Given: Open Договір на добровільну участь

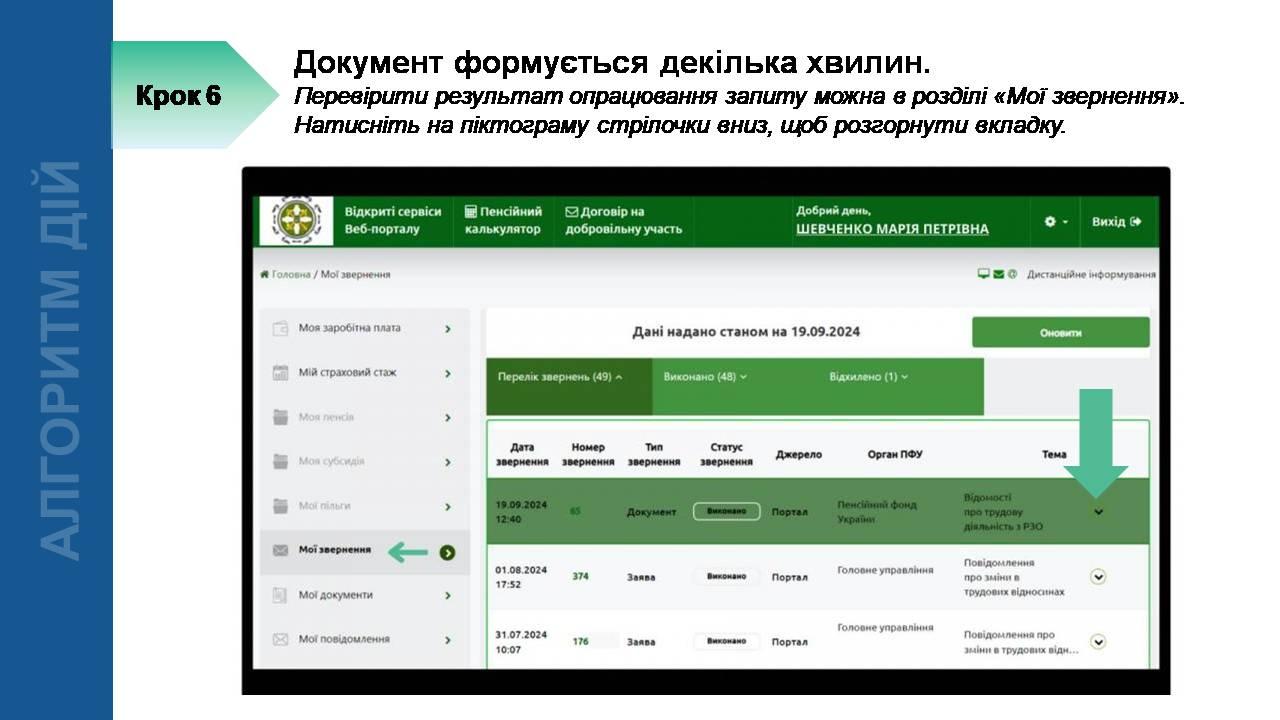Looking at the screenshot, I should [623, 221].
